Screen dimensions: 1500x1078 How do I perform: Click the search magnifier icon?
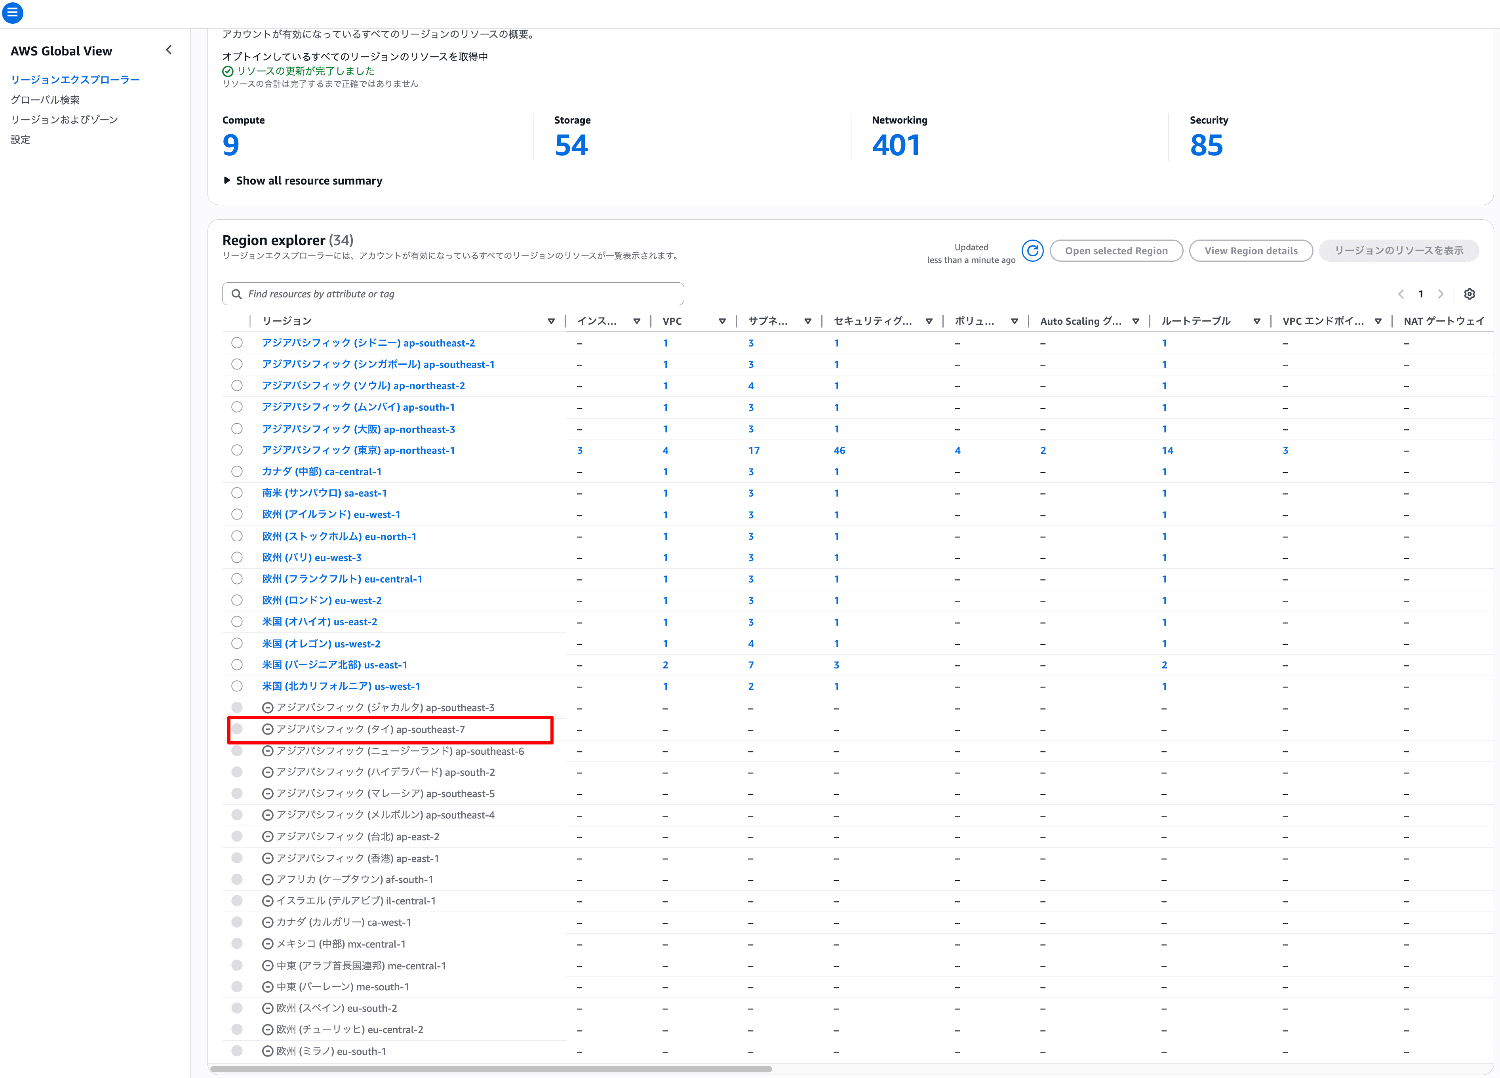[x=237, y=294]
